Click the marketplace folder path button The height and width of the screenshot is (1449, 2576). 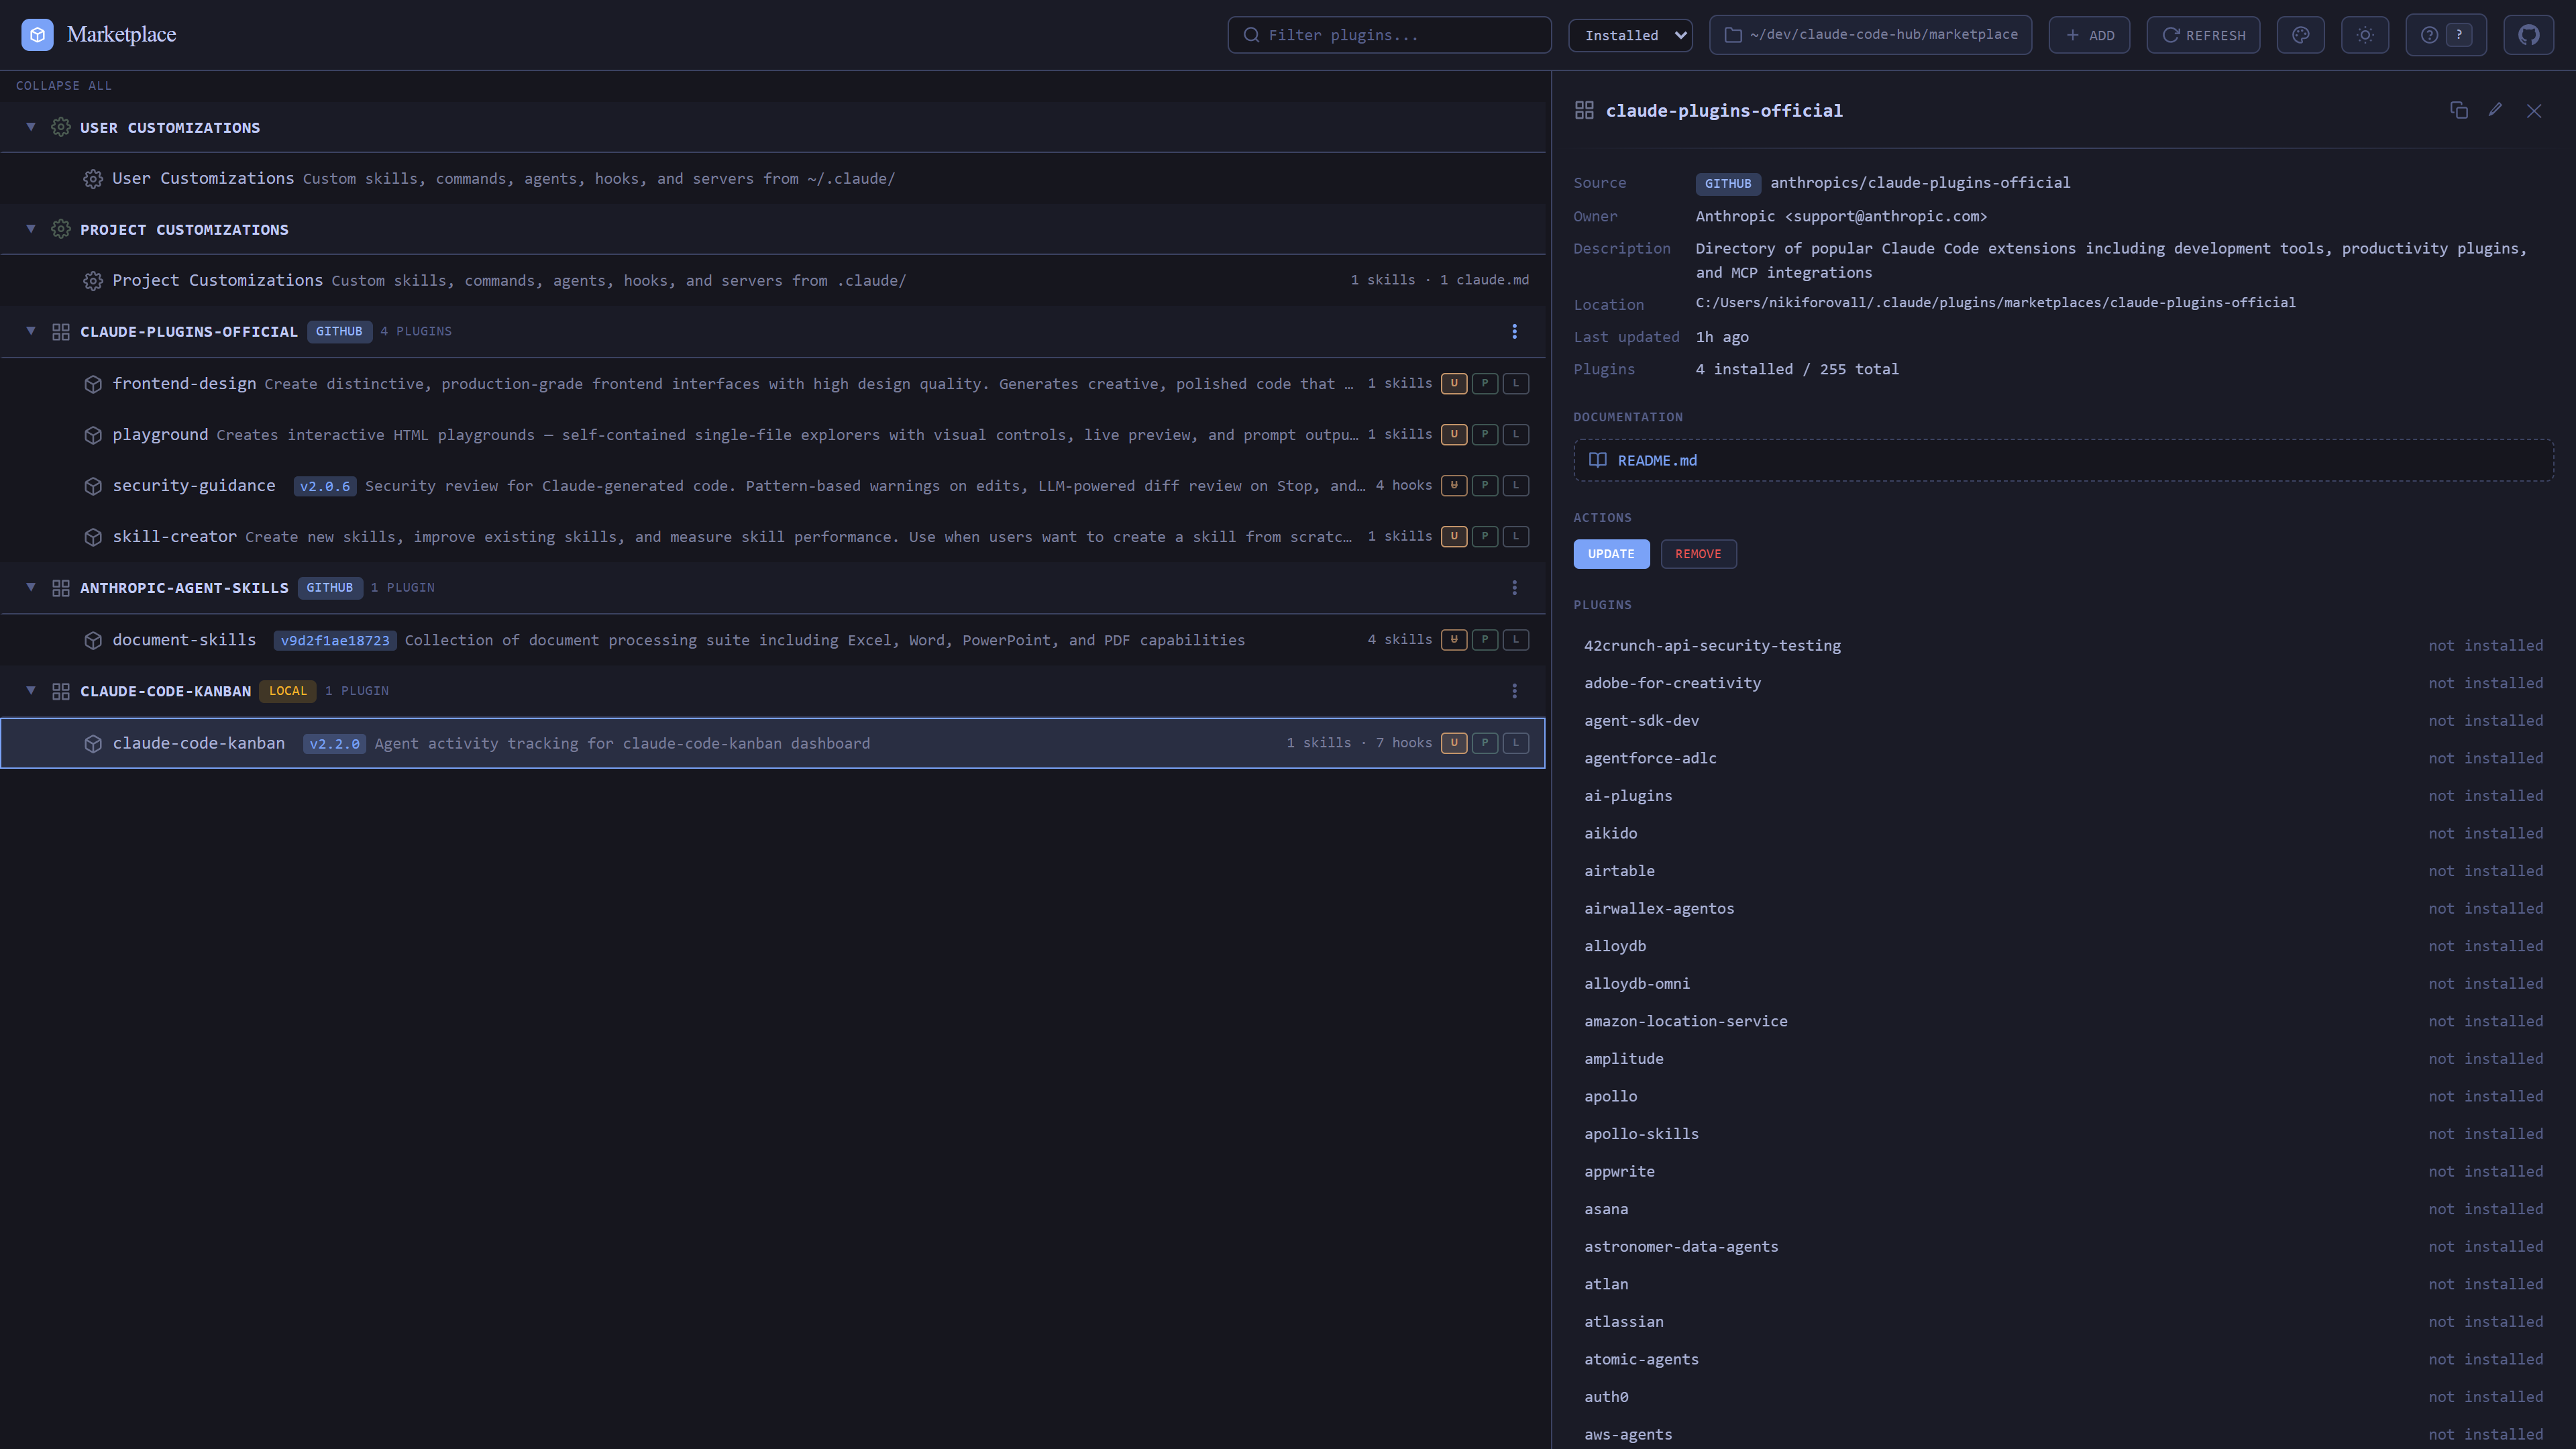[1870, 35]
